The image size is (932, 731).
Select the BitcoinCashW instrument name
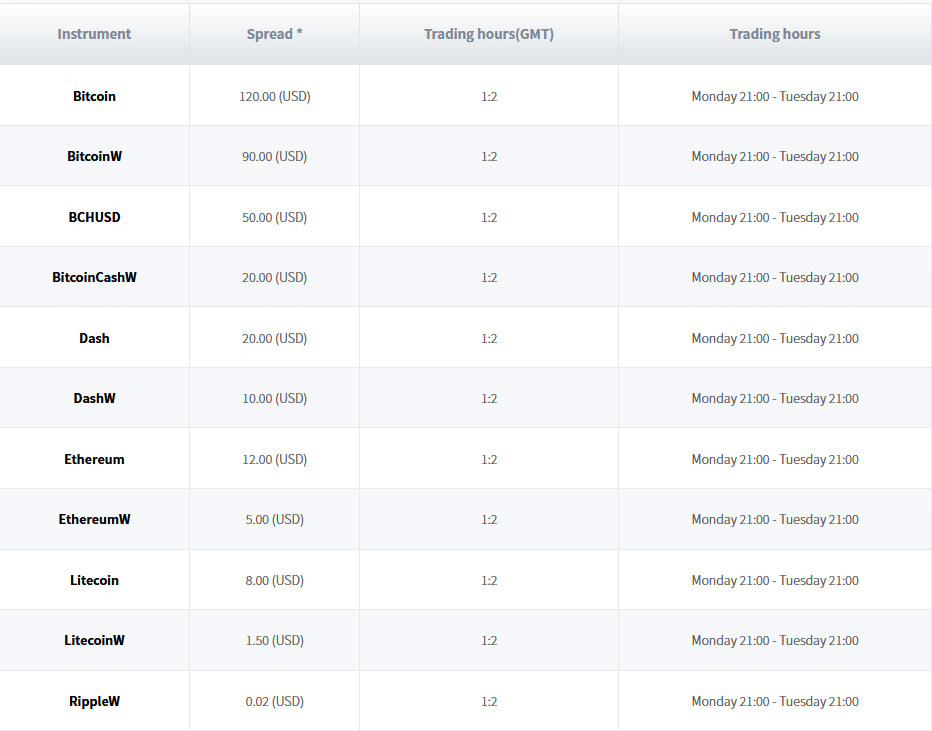[x=94, y=278]
